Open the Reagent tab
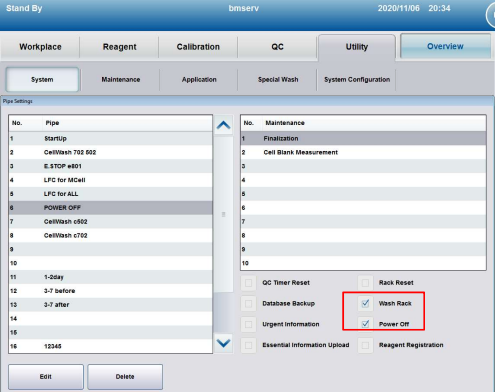 point(119,47)
